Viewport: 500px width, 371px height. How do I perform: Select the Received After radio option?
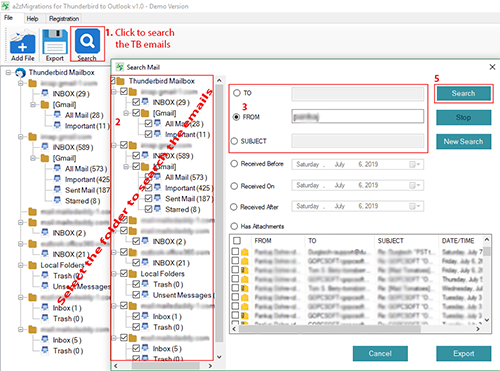234,207
